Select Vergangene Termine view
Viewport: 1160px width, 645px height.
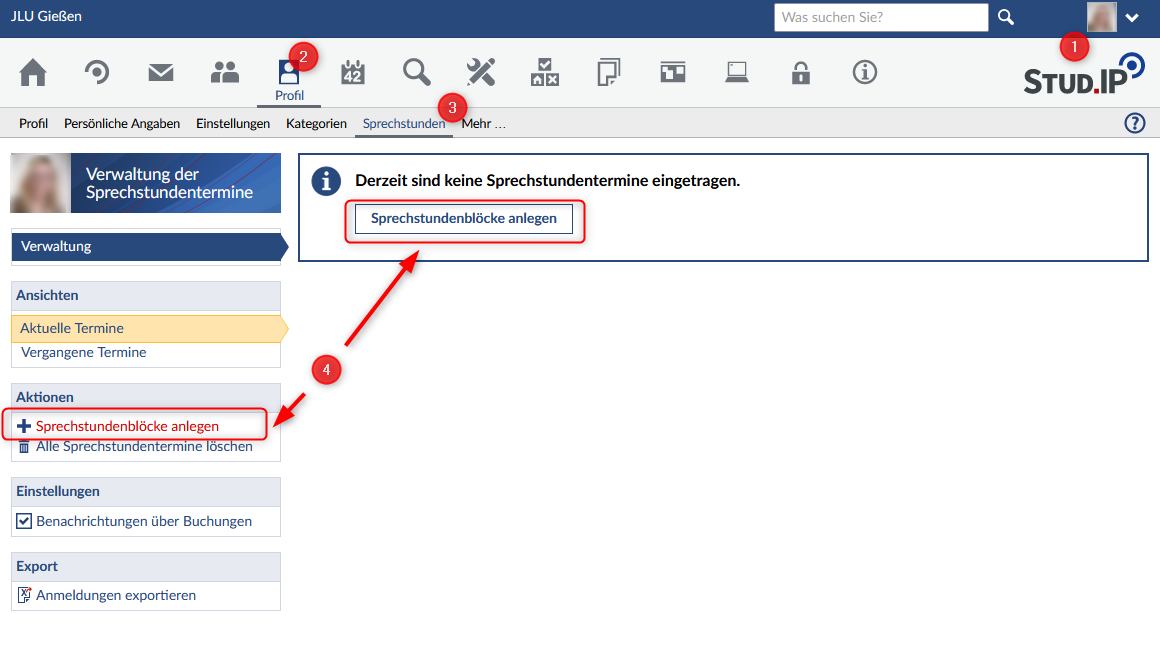(84, 352)
